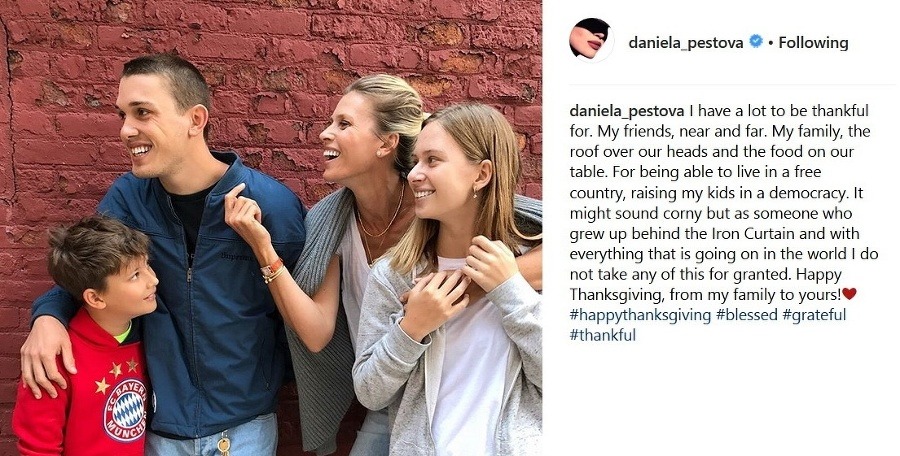Click the red heart emoji
Image resolution: width=900 pixels, height=456 pixels.
click(849, 294)
